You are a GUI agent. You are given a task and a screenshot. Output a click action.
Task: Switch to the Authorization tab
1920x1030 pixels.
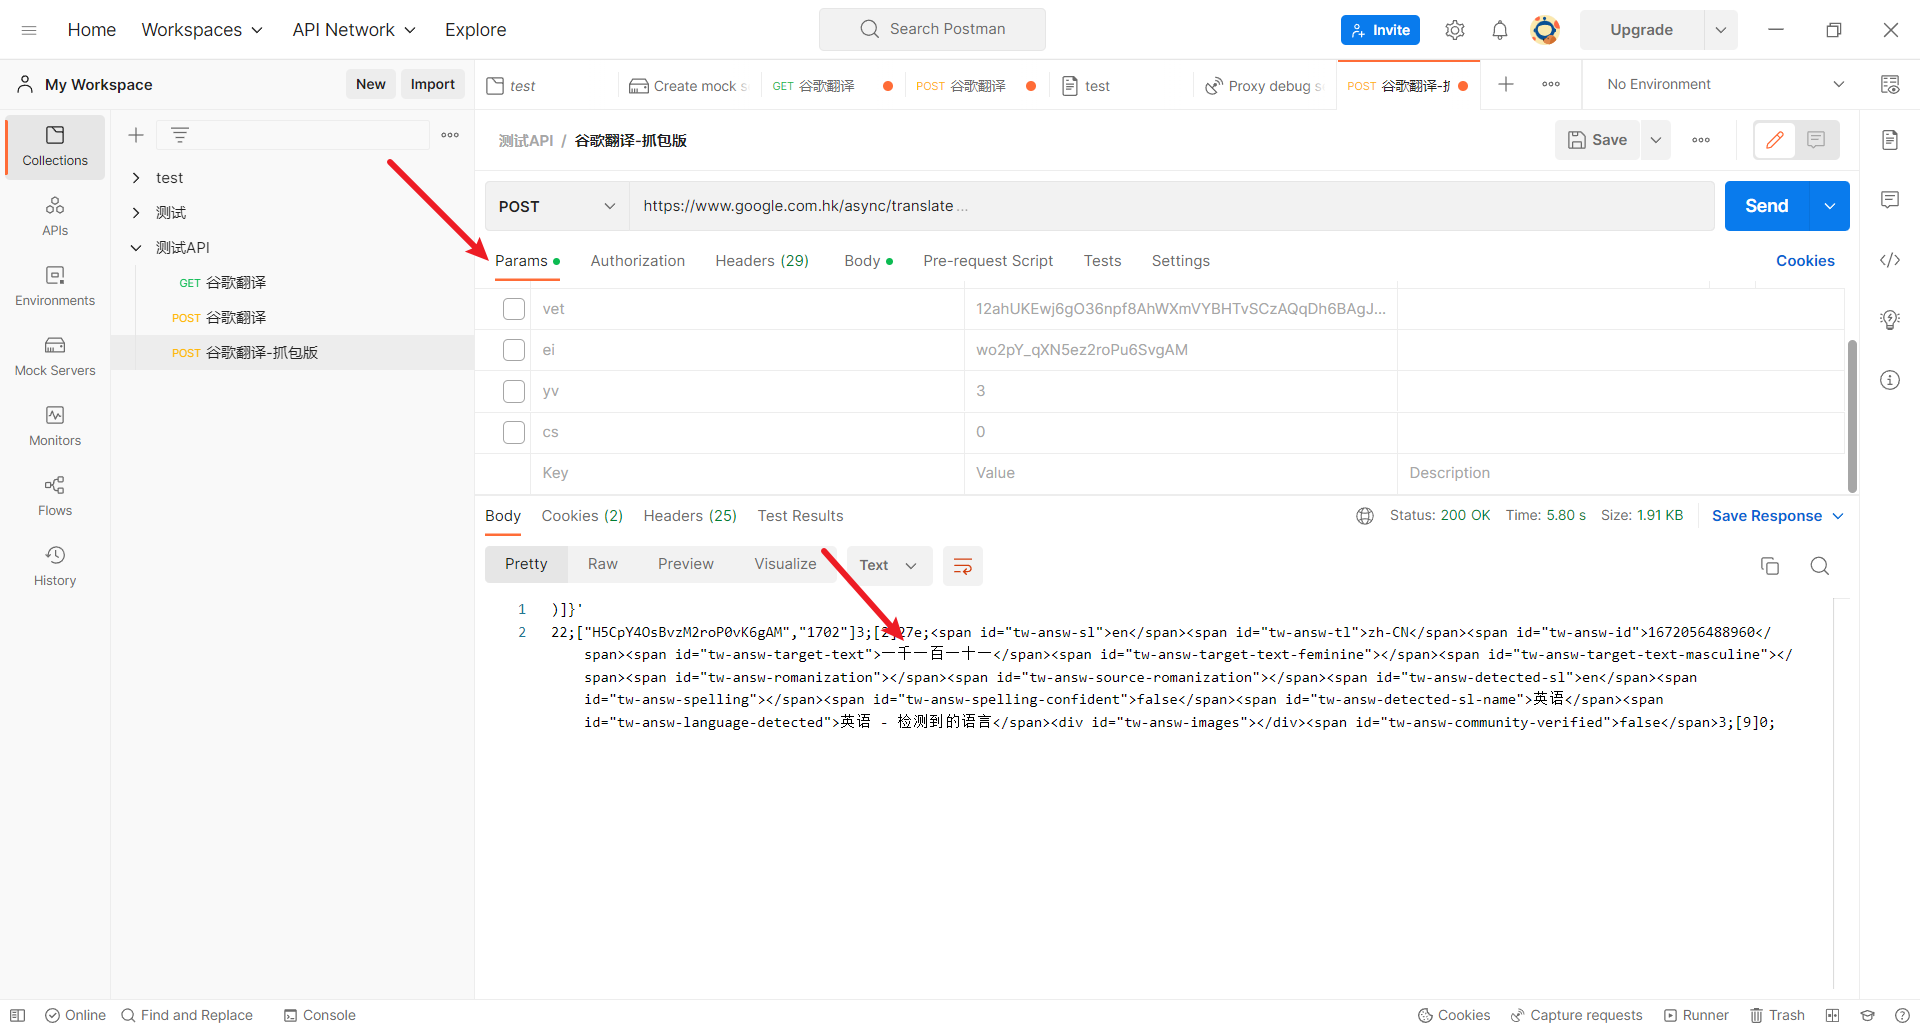[x=637, y=261]
